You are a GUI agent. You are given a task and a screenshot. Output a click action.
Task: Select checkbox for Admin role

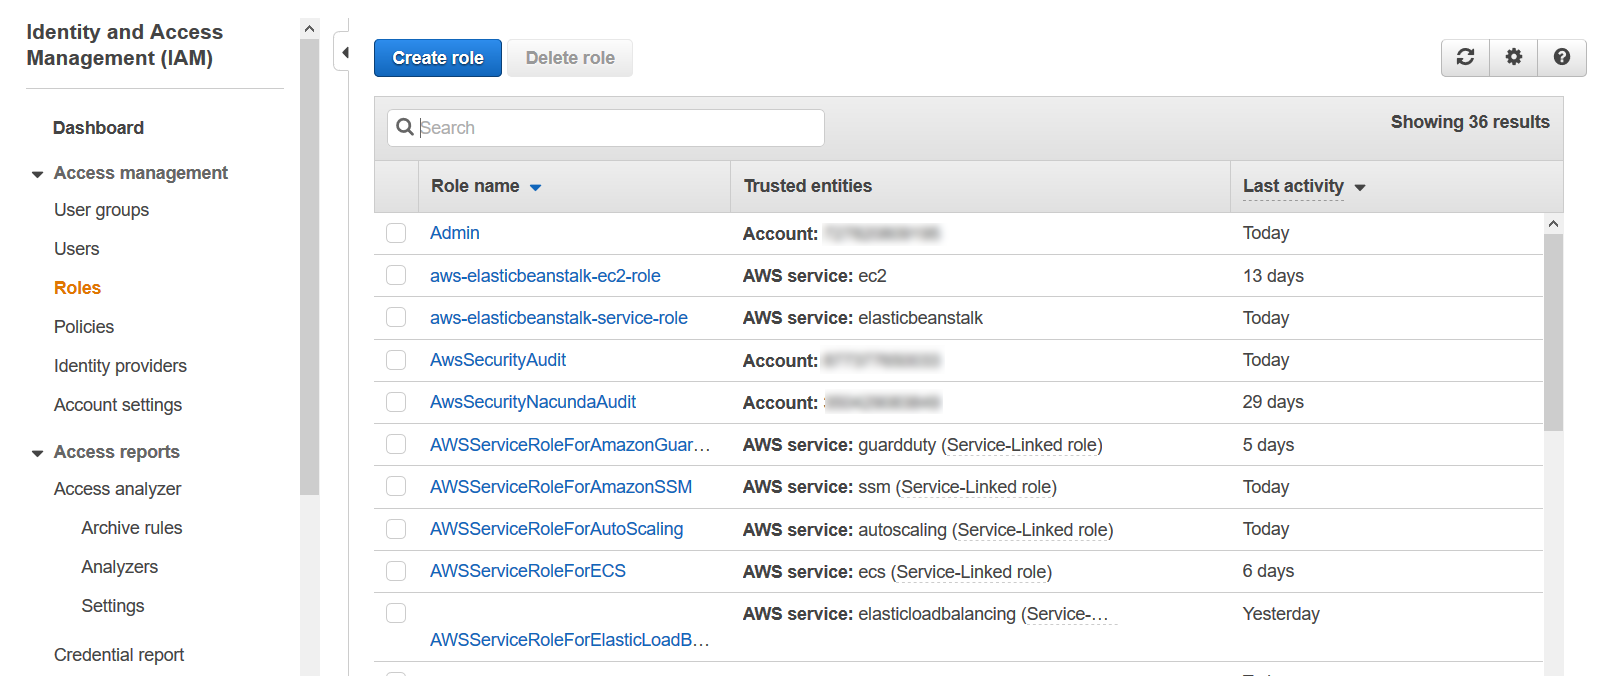coord(396,233)
